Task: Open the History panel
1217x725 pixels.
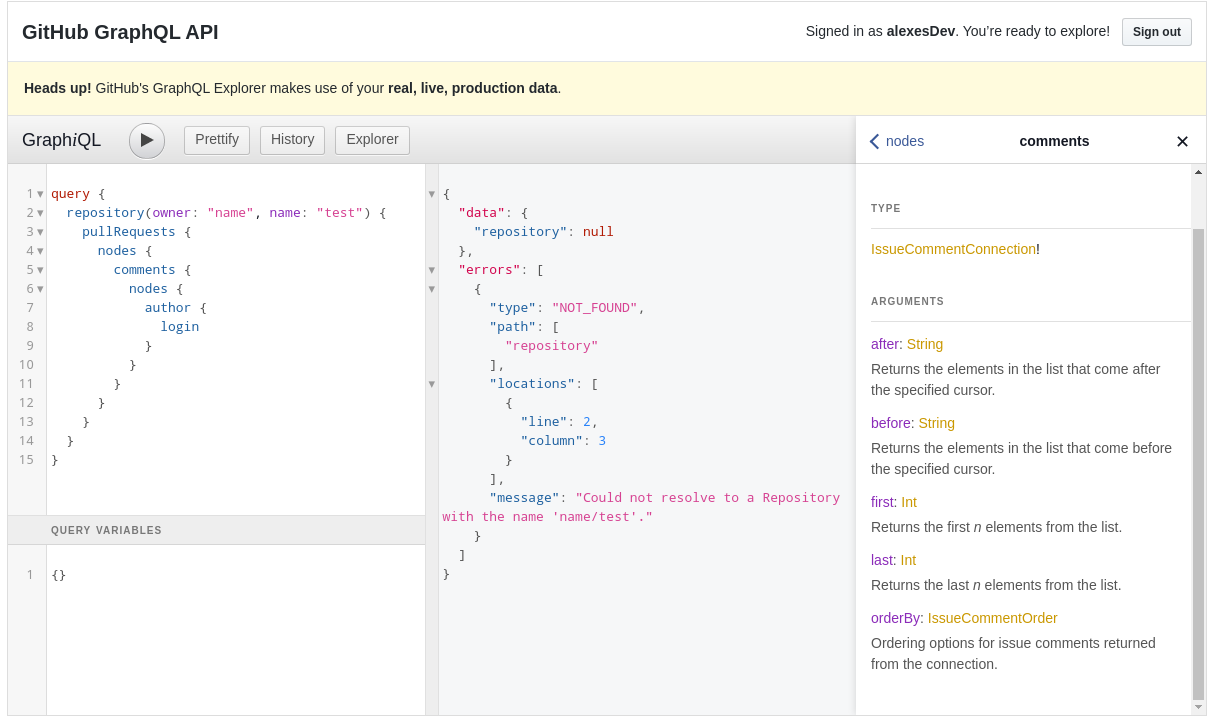Action: [292, 140]
